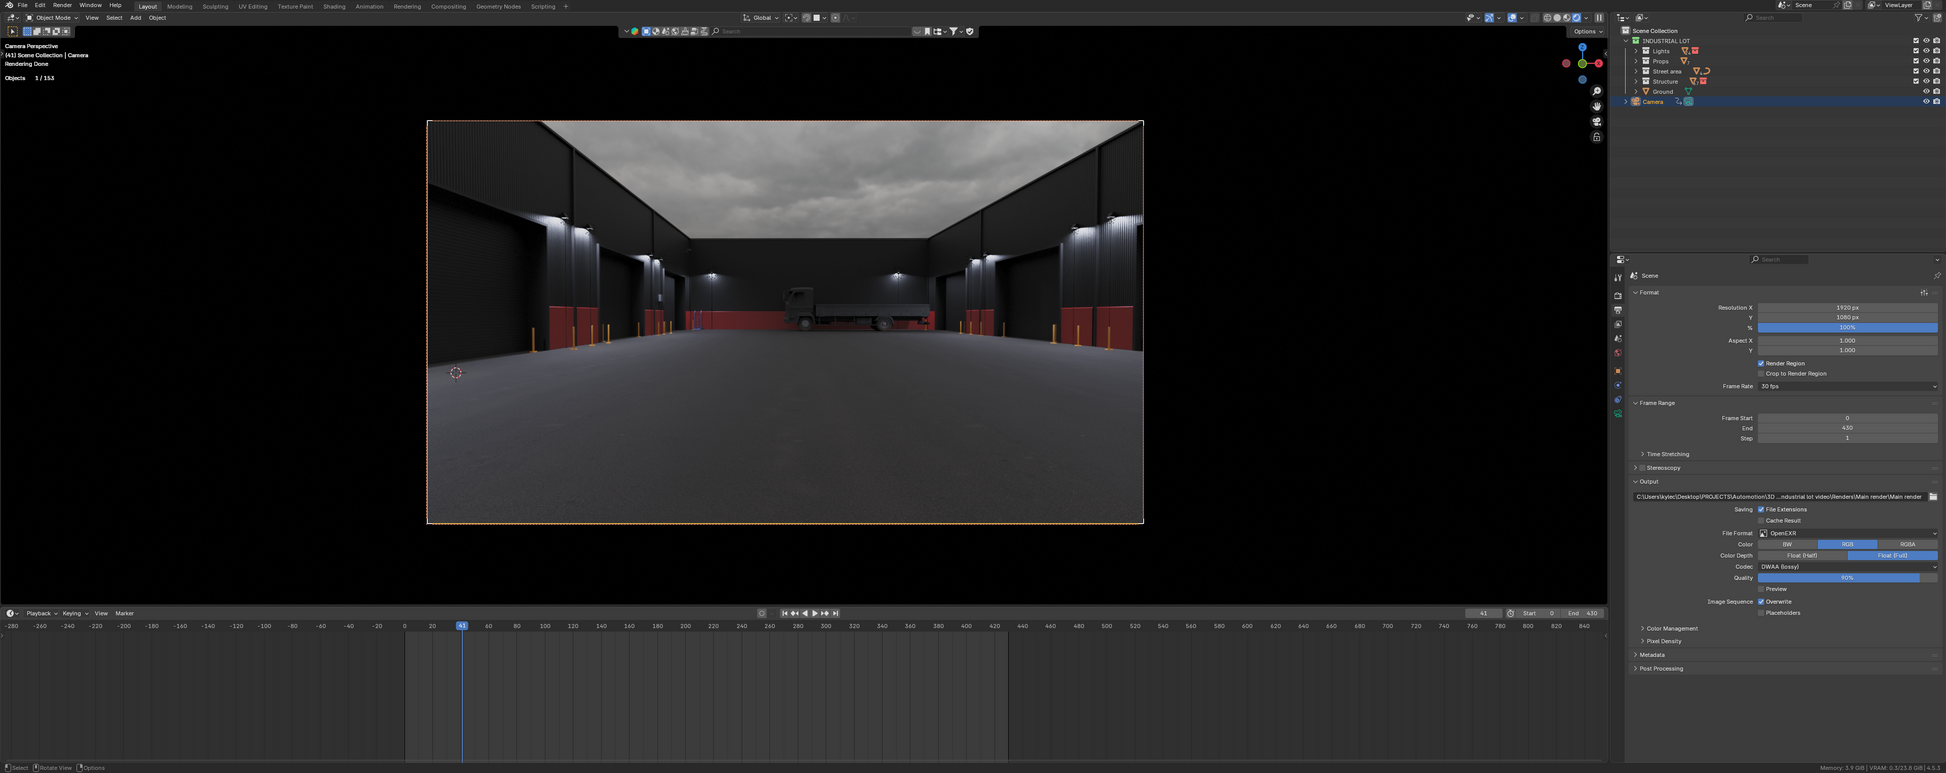Open the Frame Rate dropdown

pos(1847,386)
